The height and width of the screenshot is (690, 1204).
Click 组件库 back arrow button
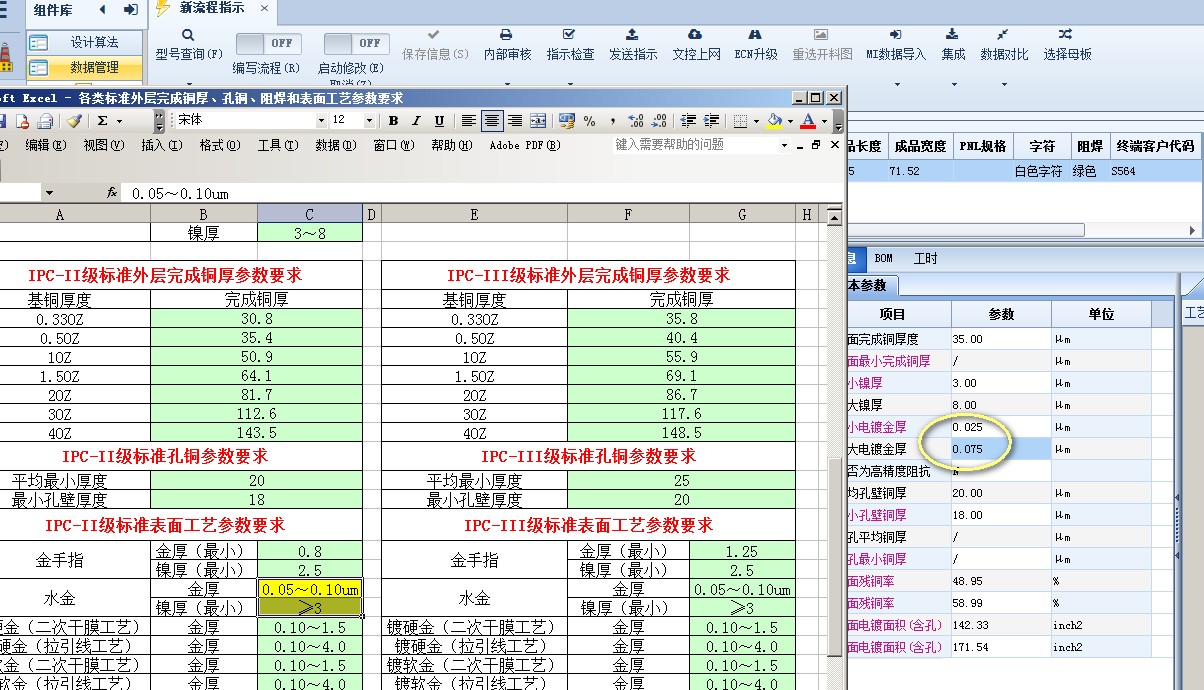click(x=103, y=9)
